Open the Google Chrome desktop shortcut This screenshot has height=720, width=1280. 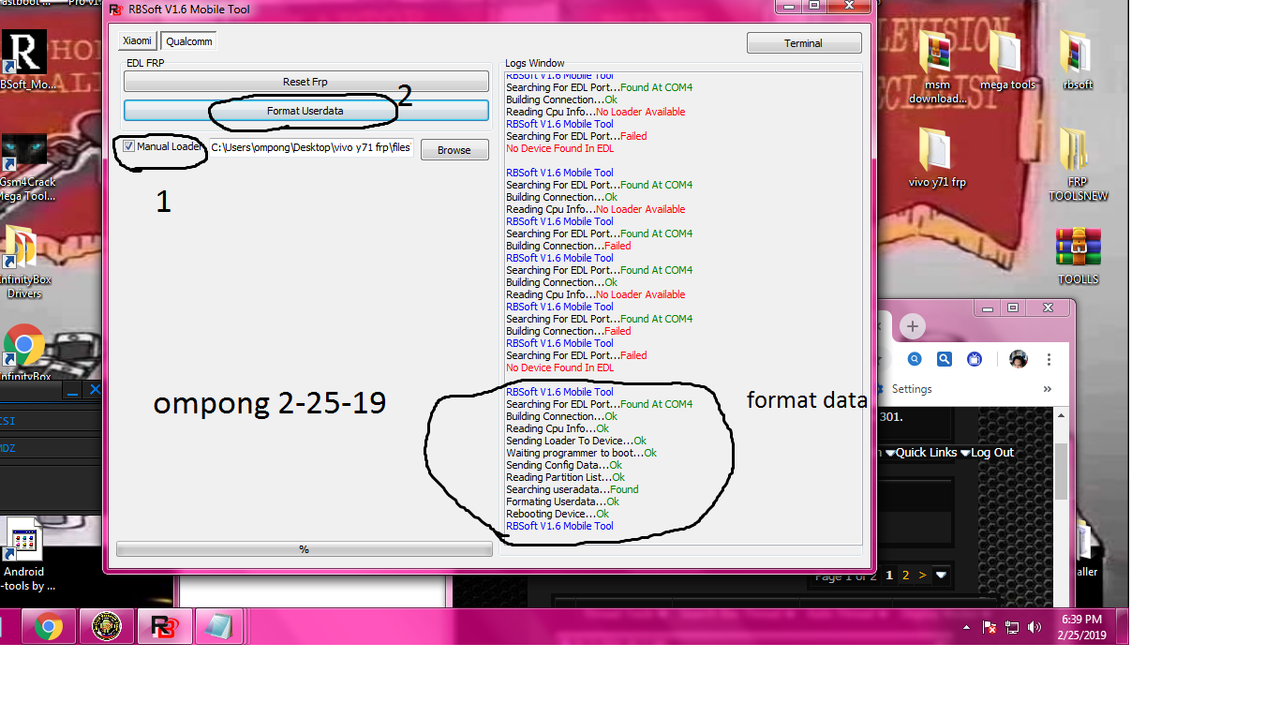24,352
